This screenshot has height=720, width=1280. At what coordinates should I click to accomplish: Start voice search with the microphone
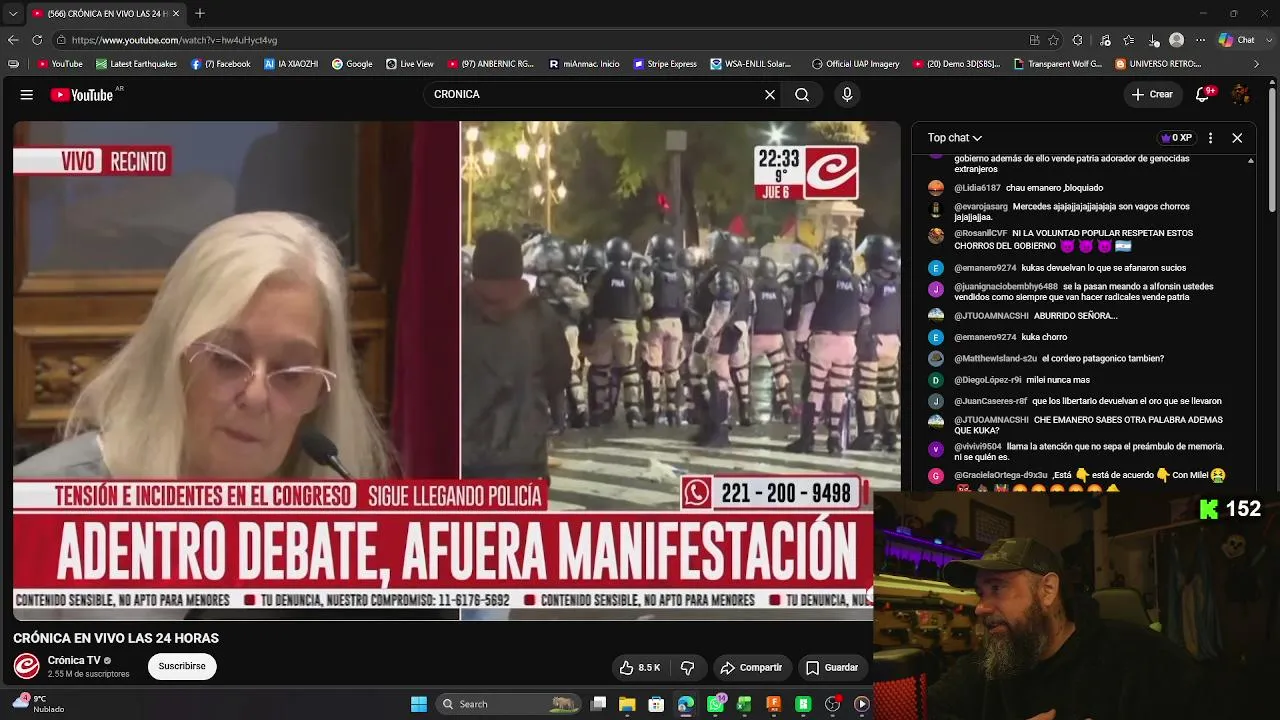(847, 94)
